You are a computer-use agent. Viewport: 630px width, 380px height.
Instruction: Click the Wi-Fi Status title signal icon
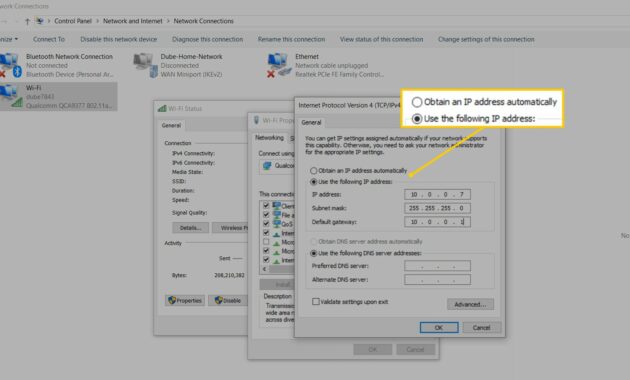point(162,108)
